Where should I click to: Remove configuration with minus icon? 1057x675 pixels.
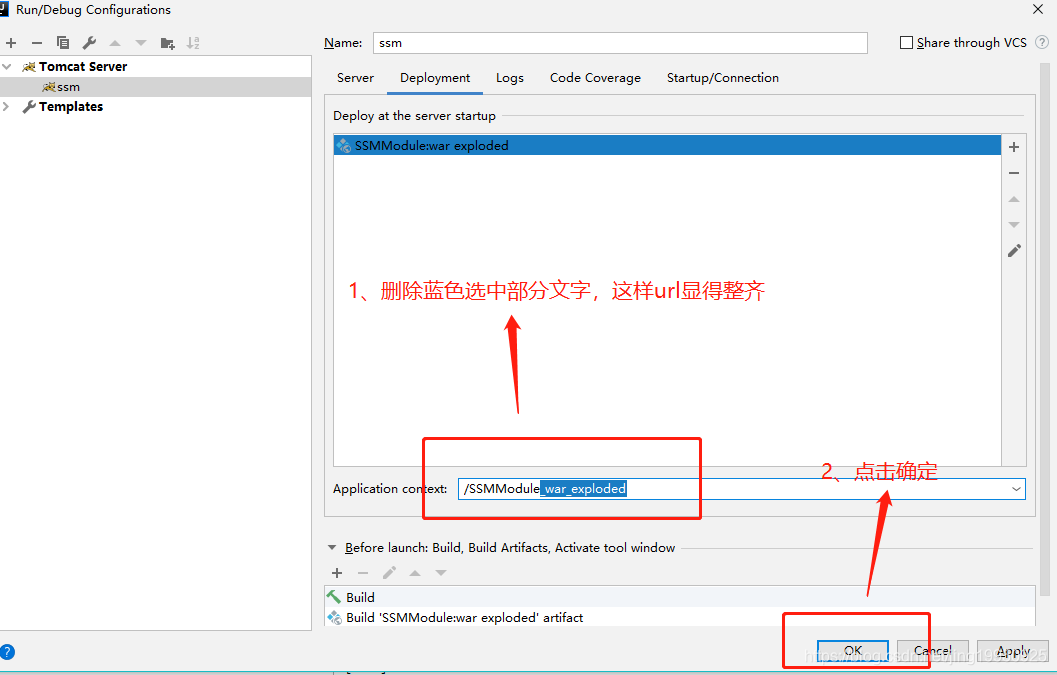37,43
